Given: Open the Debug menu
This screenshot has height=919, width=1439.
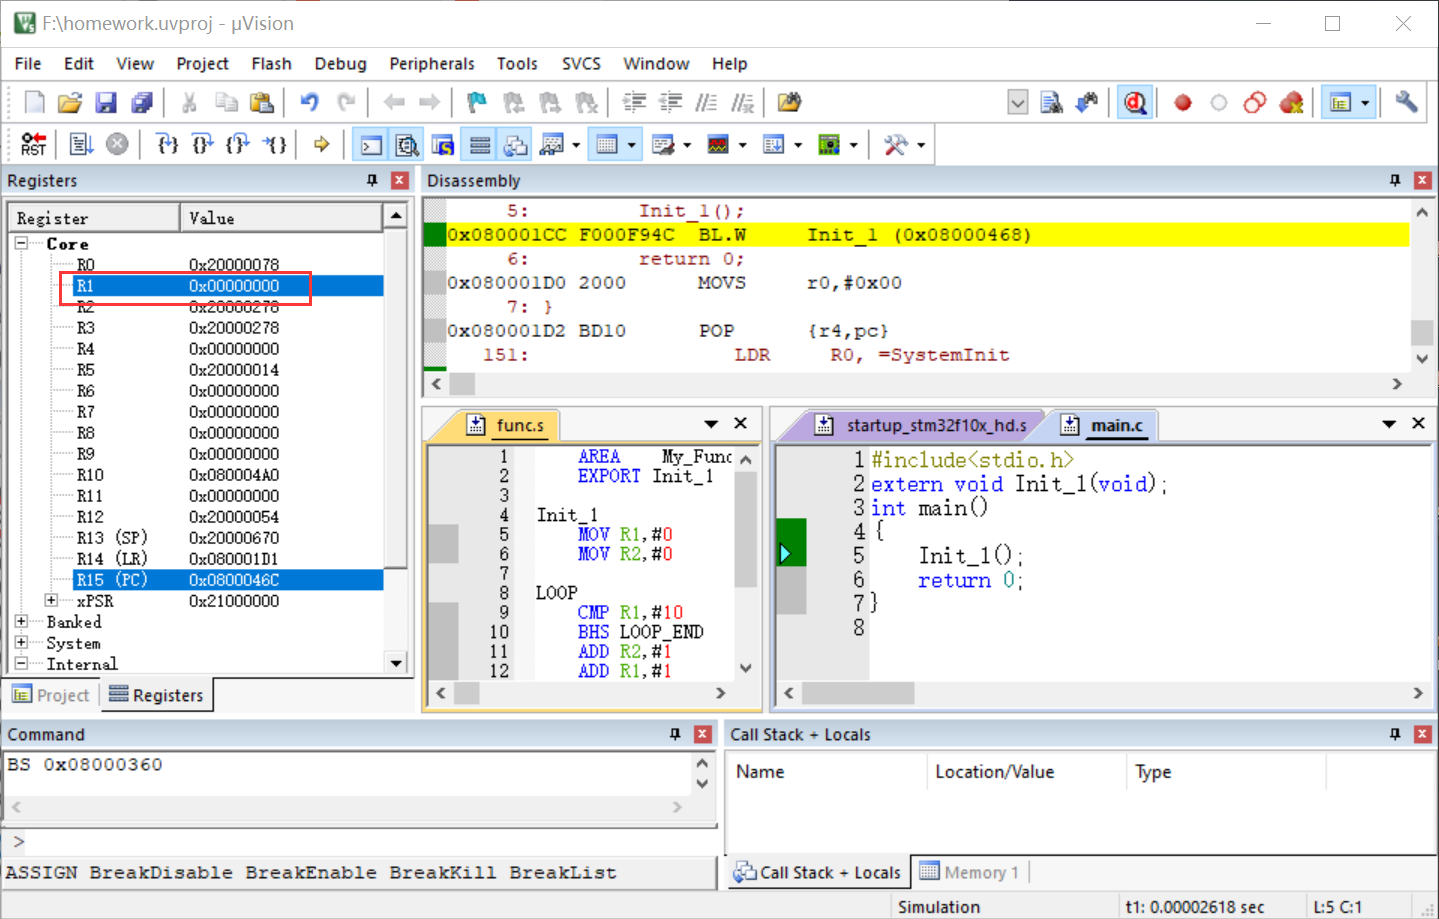Looking at the screenshot, I should point(340,63).
